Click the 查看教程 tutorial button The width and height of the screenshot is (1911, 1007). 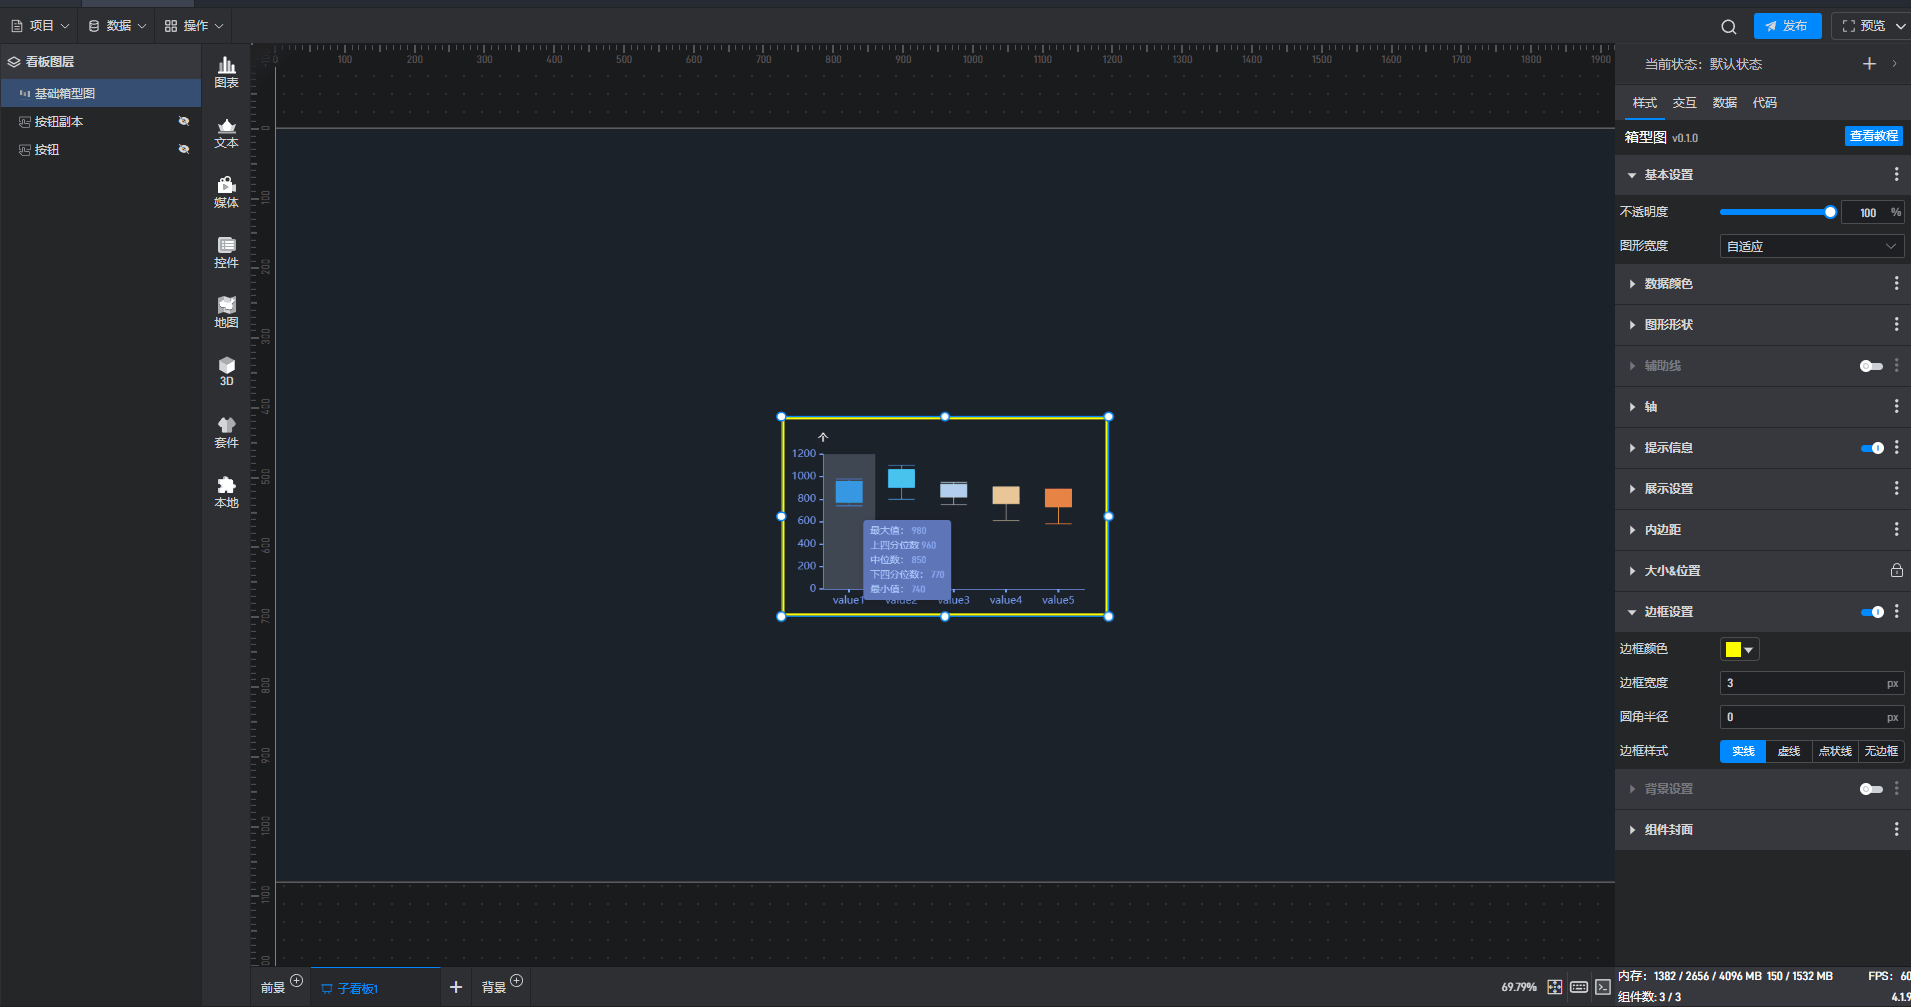pyautogui.click(x=1873, y=136)
